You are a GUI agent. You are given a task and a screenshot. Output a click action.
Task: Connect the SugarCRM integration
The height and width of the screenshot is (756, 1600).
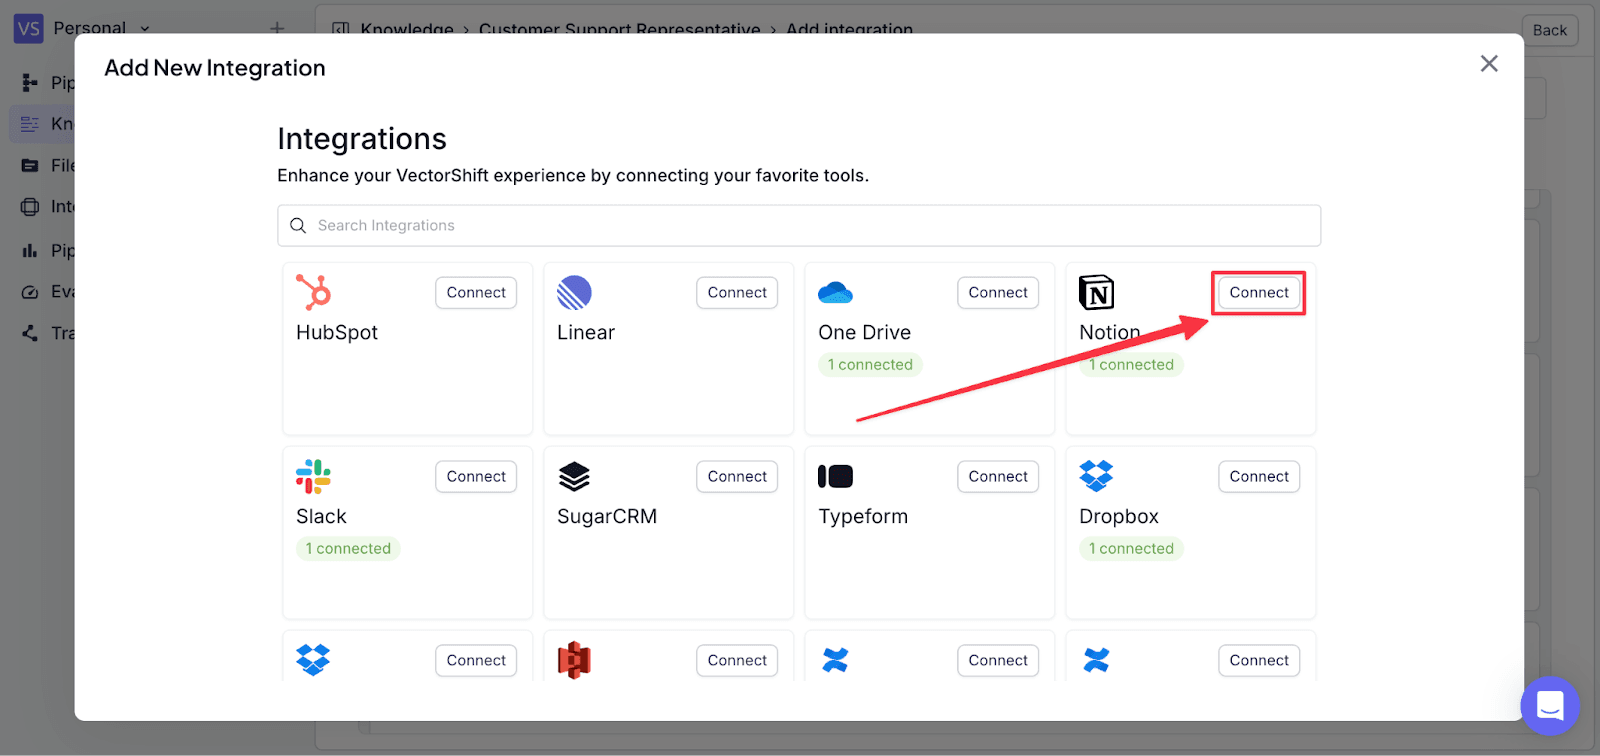(x=737, y=477)
